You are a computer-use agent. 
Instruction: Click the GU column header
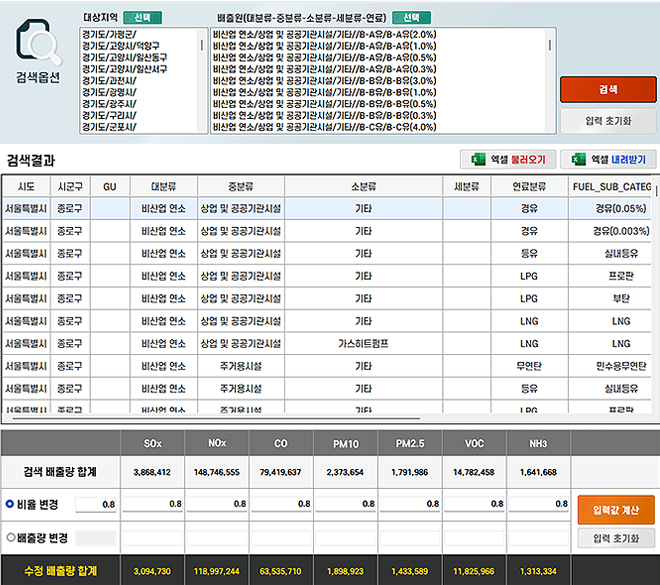110,186
